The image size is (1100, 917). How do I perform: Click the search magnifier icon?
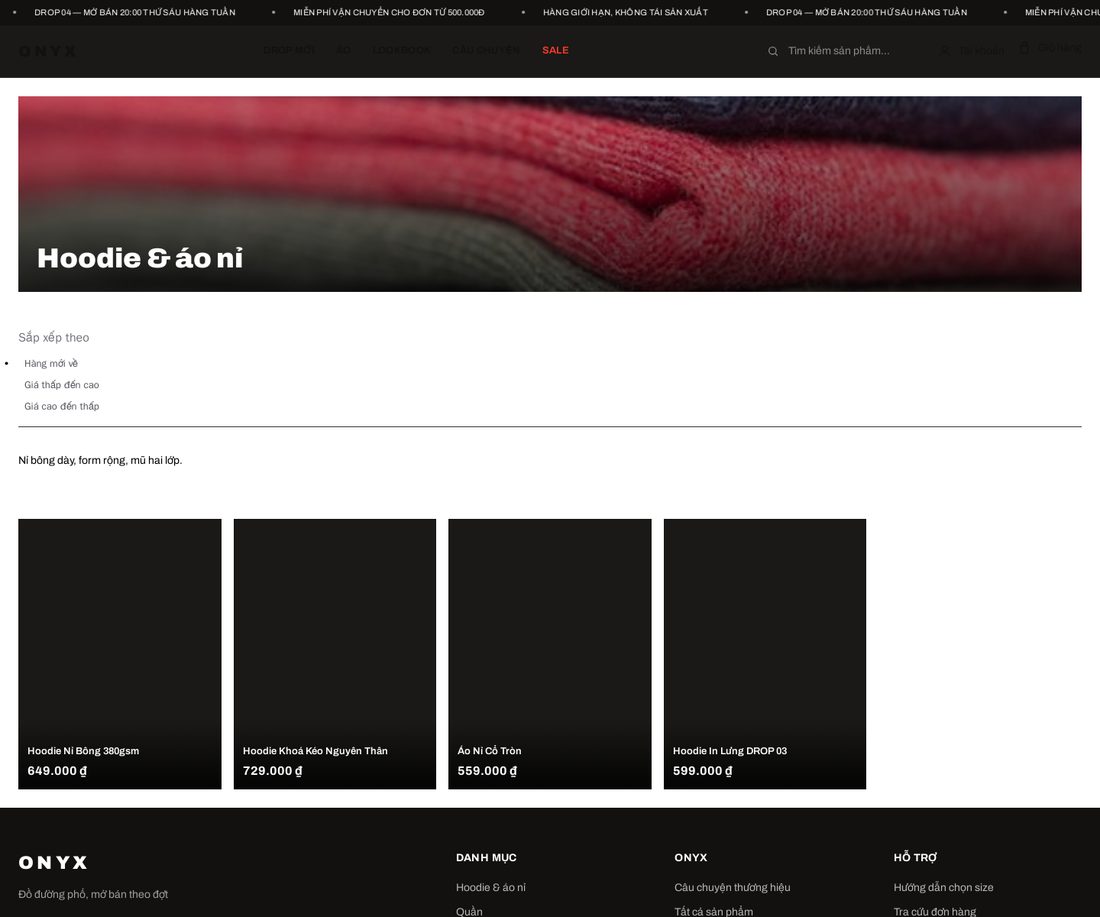coord(772,51)
